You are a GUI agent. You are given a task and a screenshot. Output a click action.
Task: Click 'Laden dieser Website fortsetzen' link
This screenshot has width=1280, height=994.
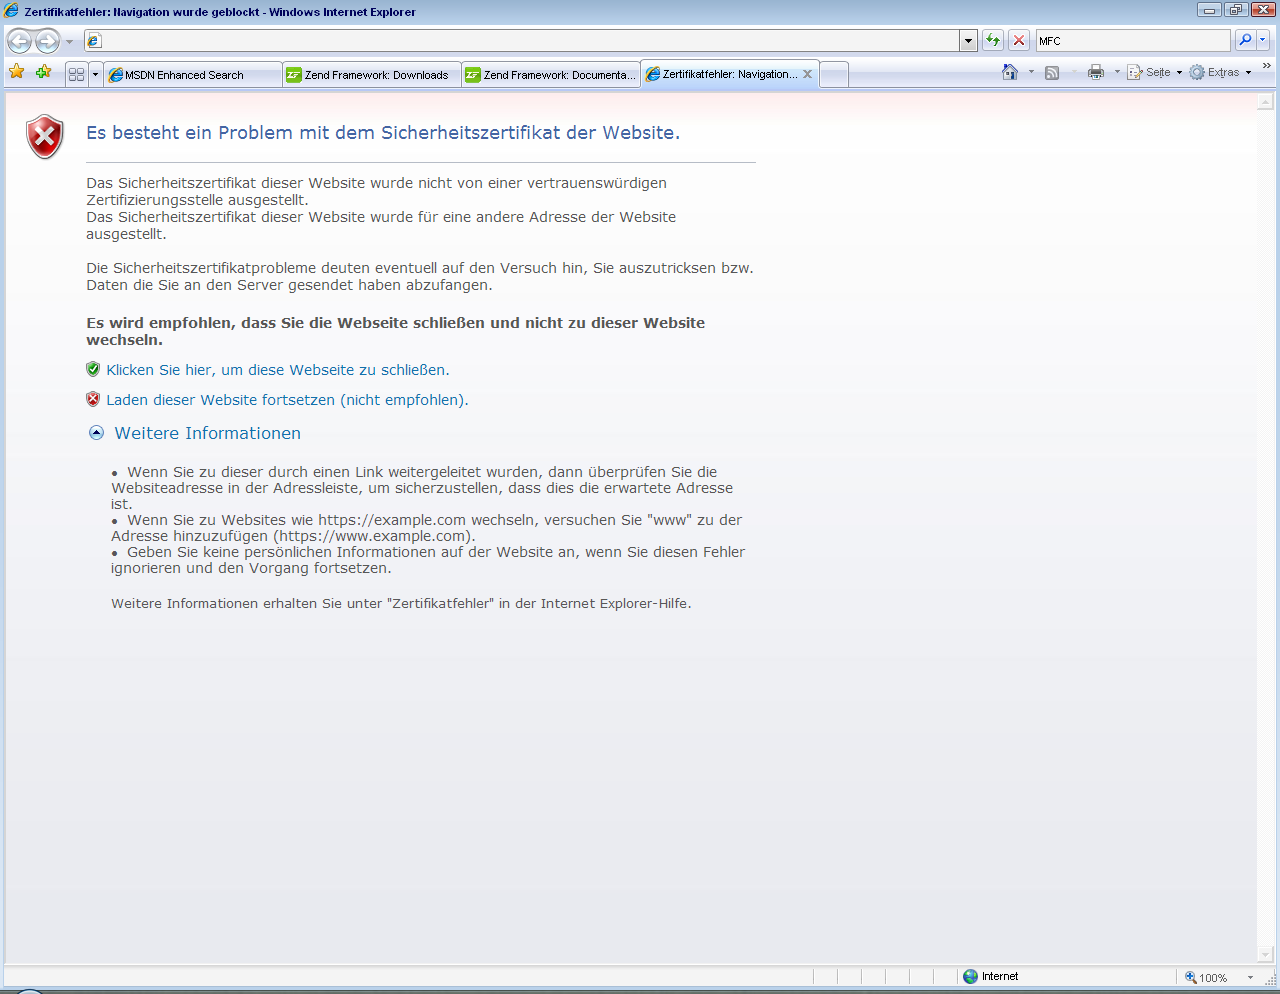coord(287,400)
